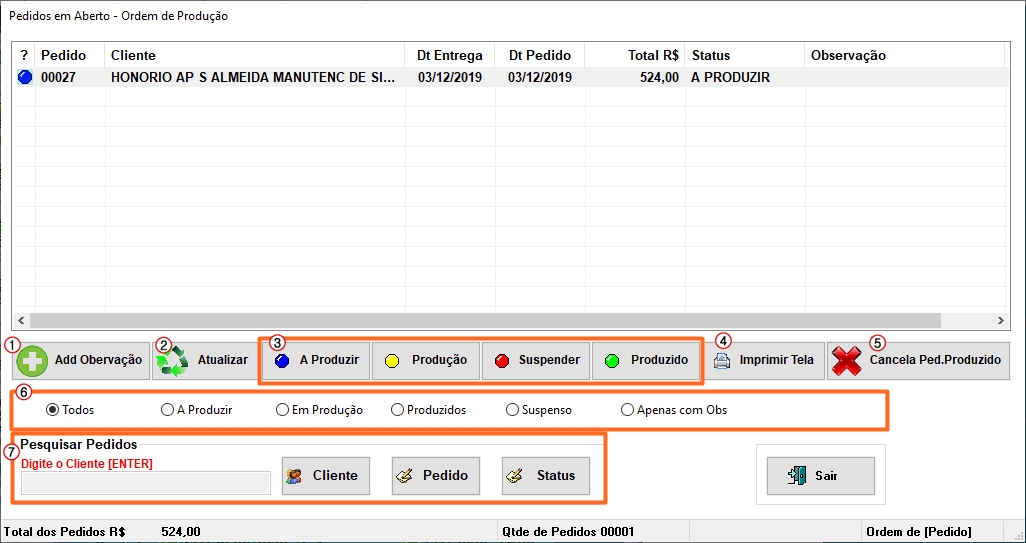Click the Status search button

pos(545,476)
